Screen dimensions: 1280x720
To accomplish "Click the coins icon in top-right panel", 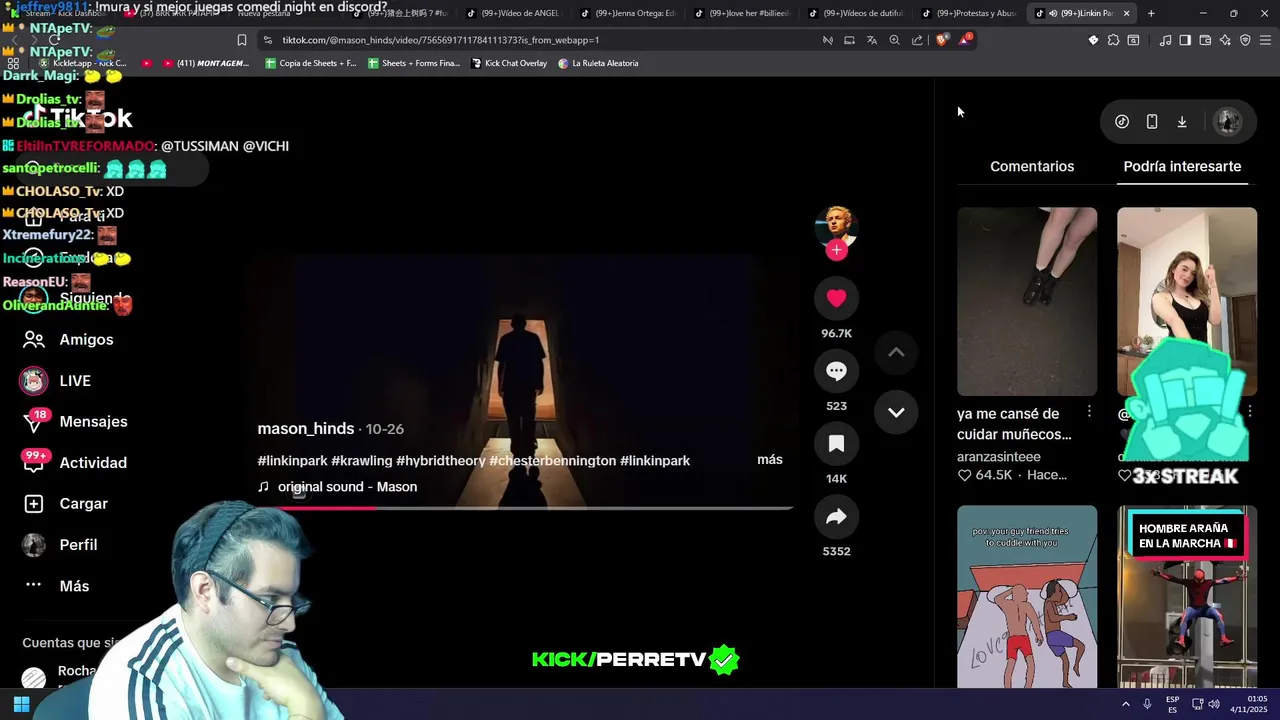I will pos(1122,121).
